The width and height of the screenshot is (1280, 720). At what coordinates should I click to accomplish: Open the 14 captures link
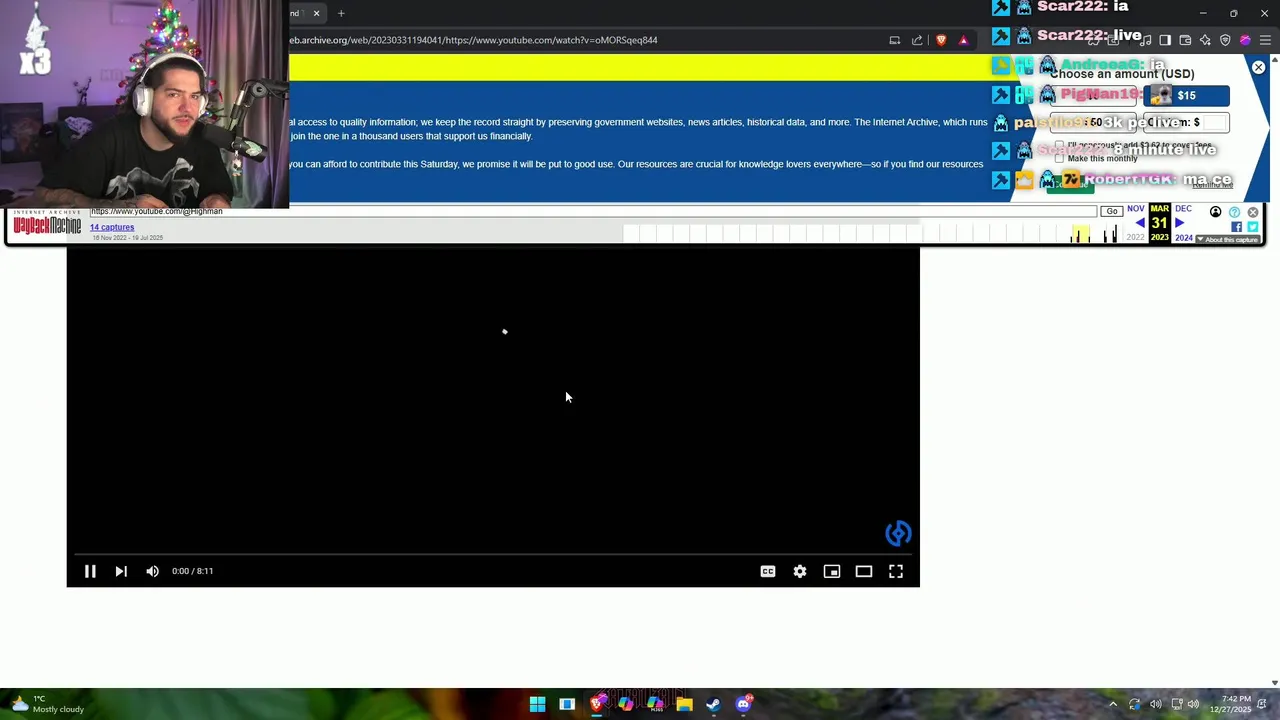(x=112, y=227)
